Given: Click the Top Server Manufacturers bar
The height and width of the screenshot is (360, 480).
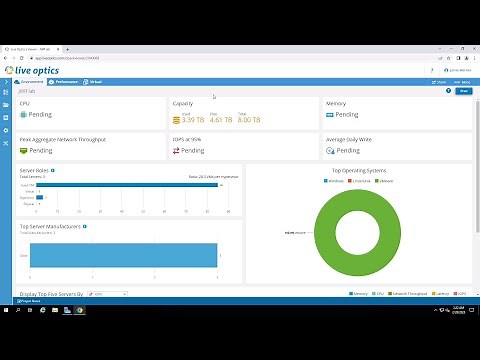Looking at the screenshot, I should [x=123, y=255].
